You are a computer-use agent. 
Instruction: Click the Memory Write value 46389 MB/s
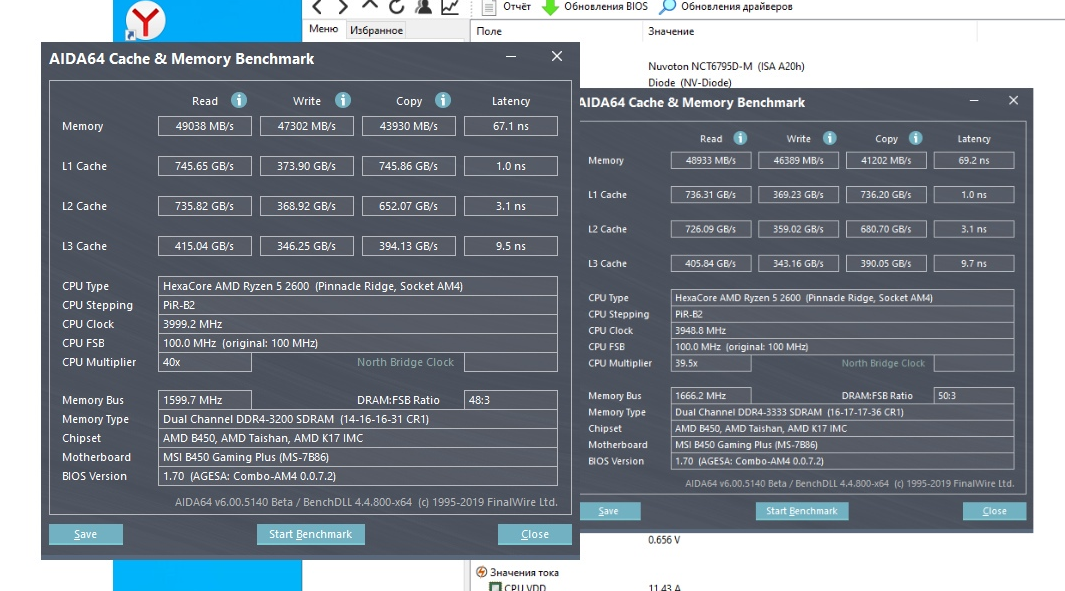(x=798, y=160)
